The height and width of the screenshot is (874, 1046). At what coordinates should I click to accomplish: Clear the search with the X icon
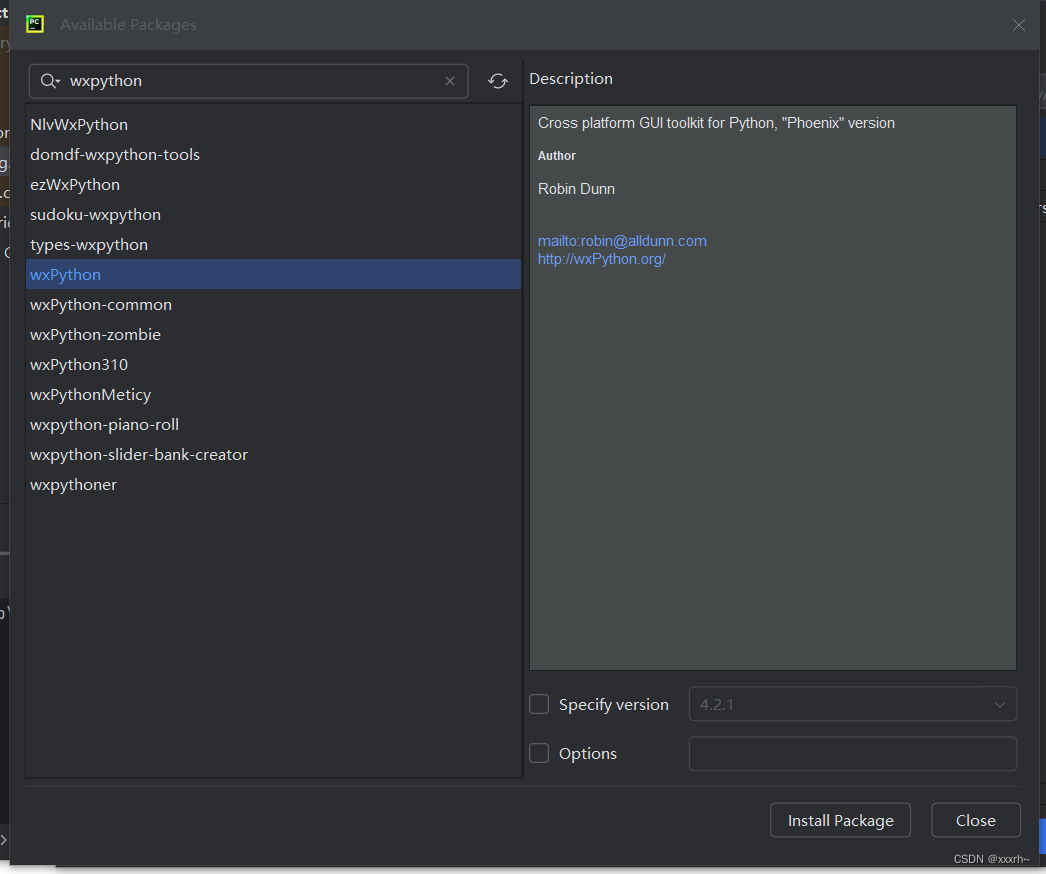[449, 81]
